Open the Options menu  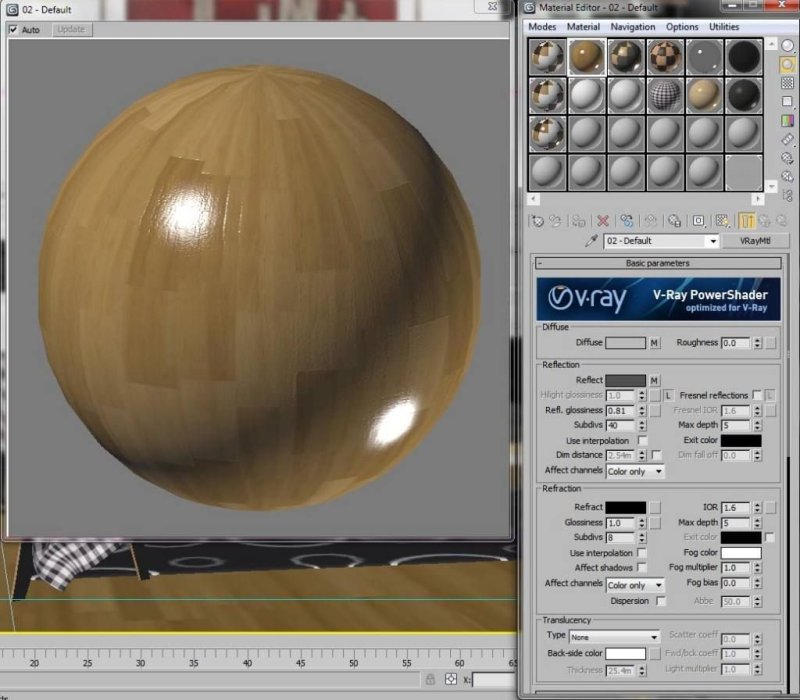tap(682, 26)
